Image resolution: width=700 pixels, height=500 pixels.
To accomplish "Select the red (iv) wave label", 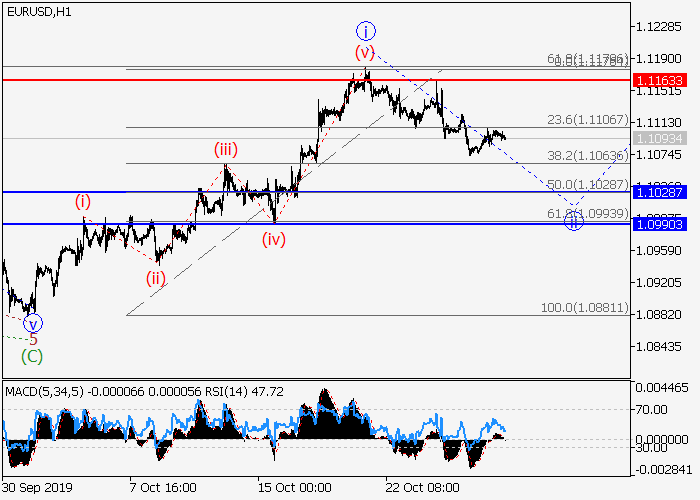I will coord(276,239).
